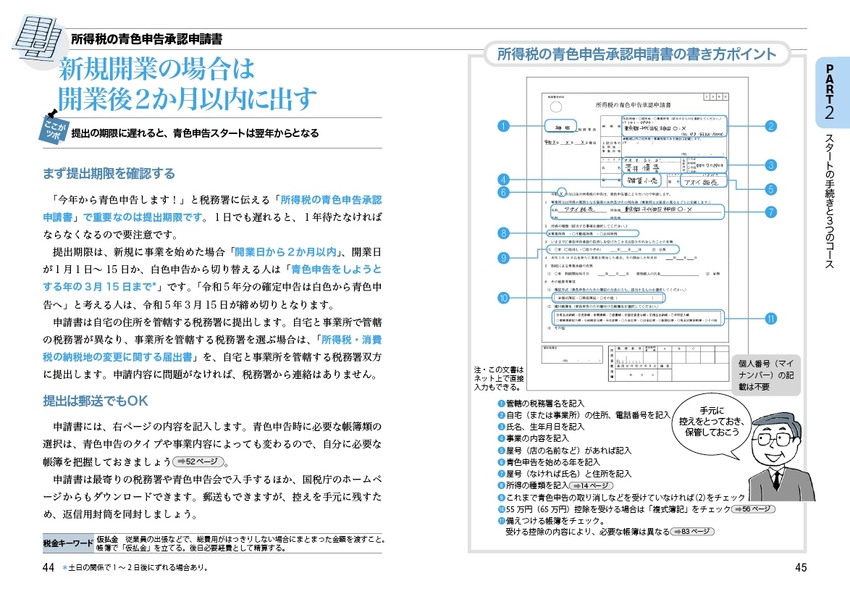Click list item '事業の内容を記入'

tap(537, 438)
